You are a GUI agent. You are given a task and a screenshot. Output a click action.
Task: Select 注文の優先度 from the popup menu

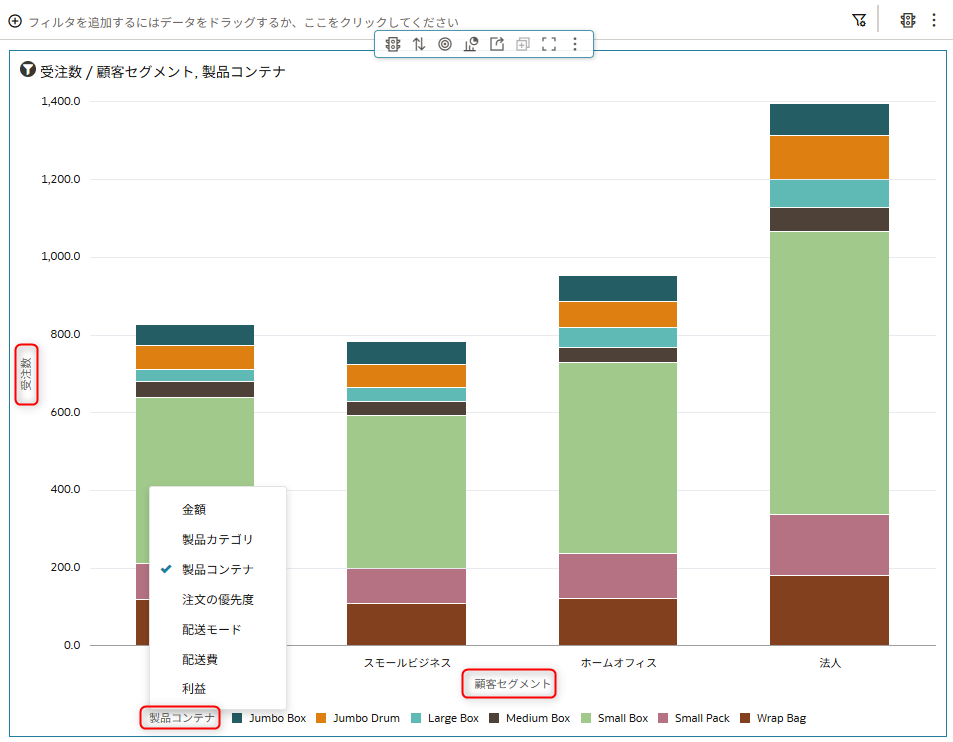[218, 600]
